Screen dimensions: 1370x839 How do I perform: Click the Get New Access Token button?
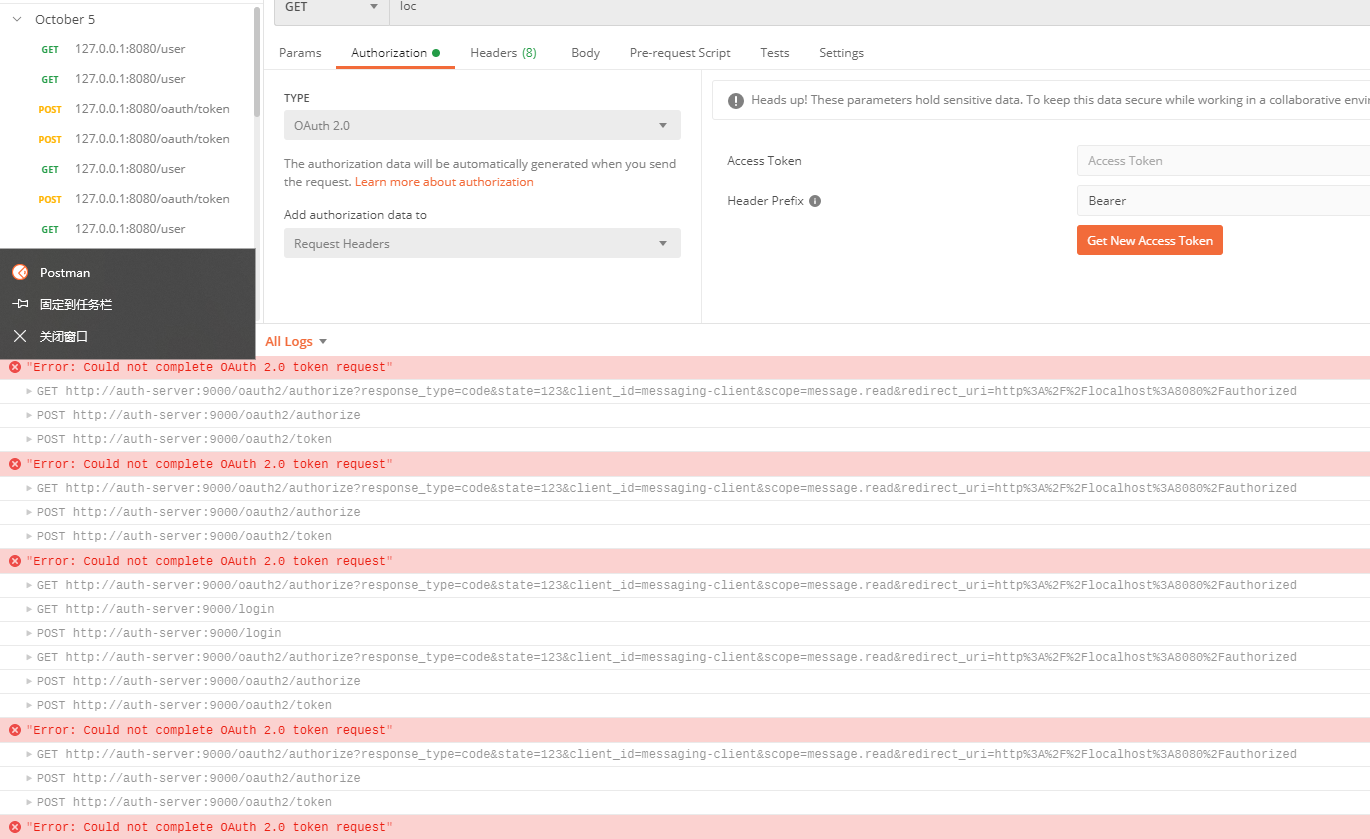tap(1149, 240)
